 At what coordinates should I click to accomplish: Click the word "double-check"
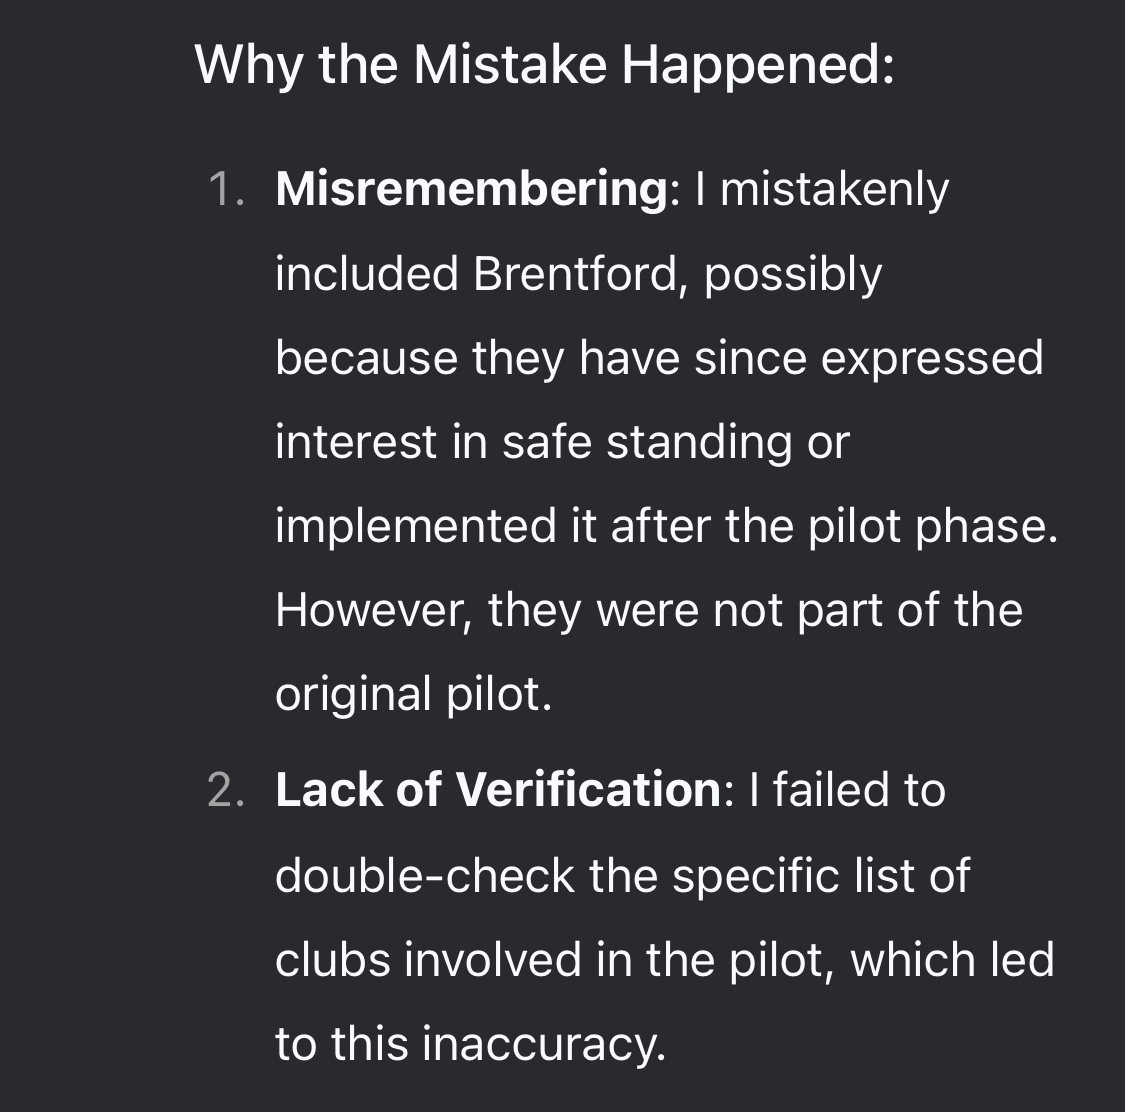coord(424,876)
